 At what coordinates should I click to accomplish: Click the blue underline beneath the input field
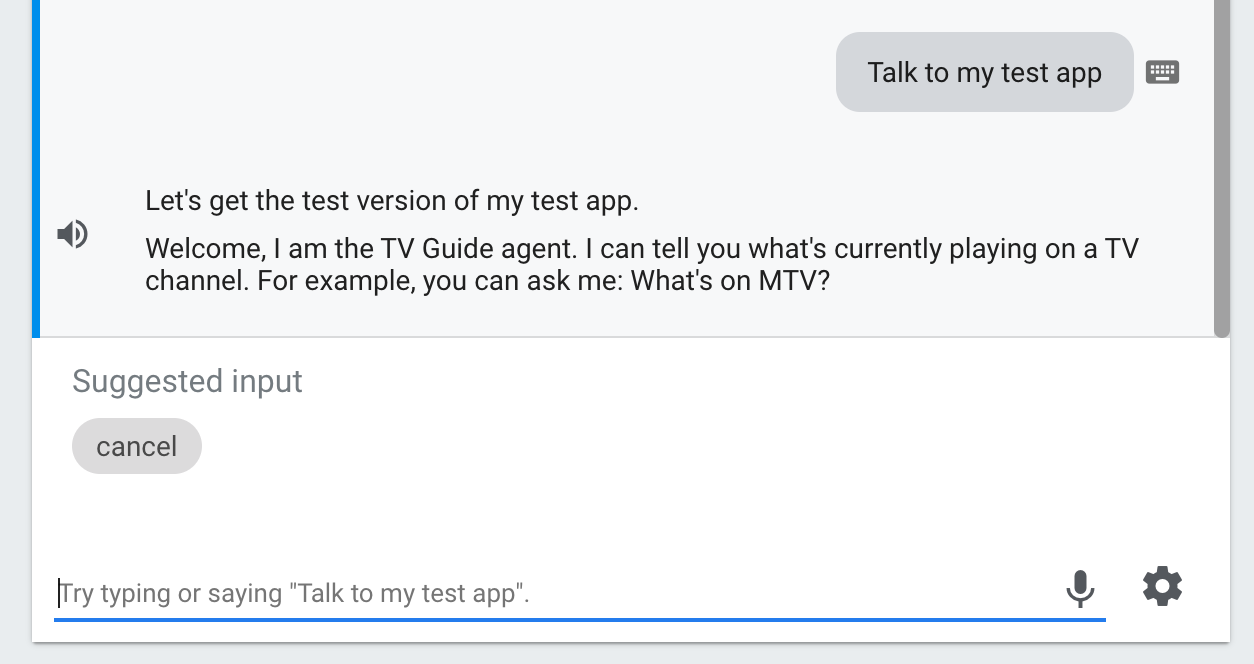[580, 620]
